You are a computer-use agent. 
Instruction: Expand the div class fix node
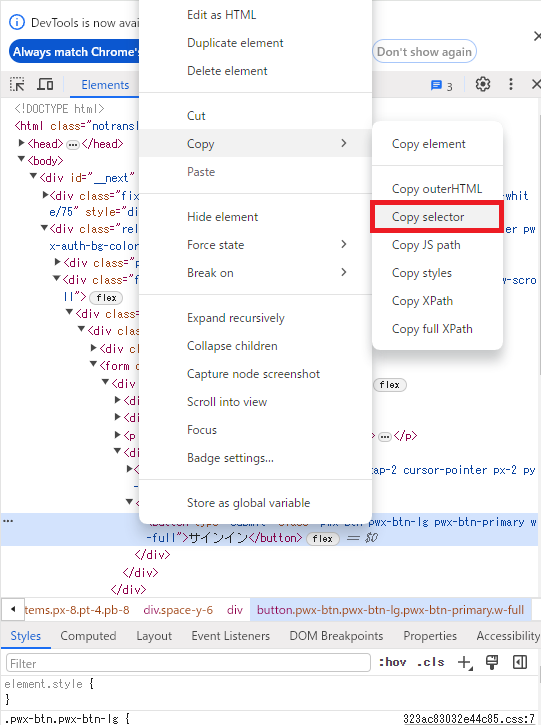pos(45,195)
